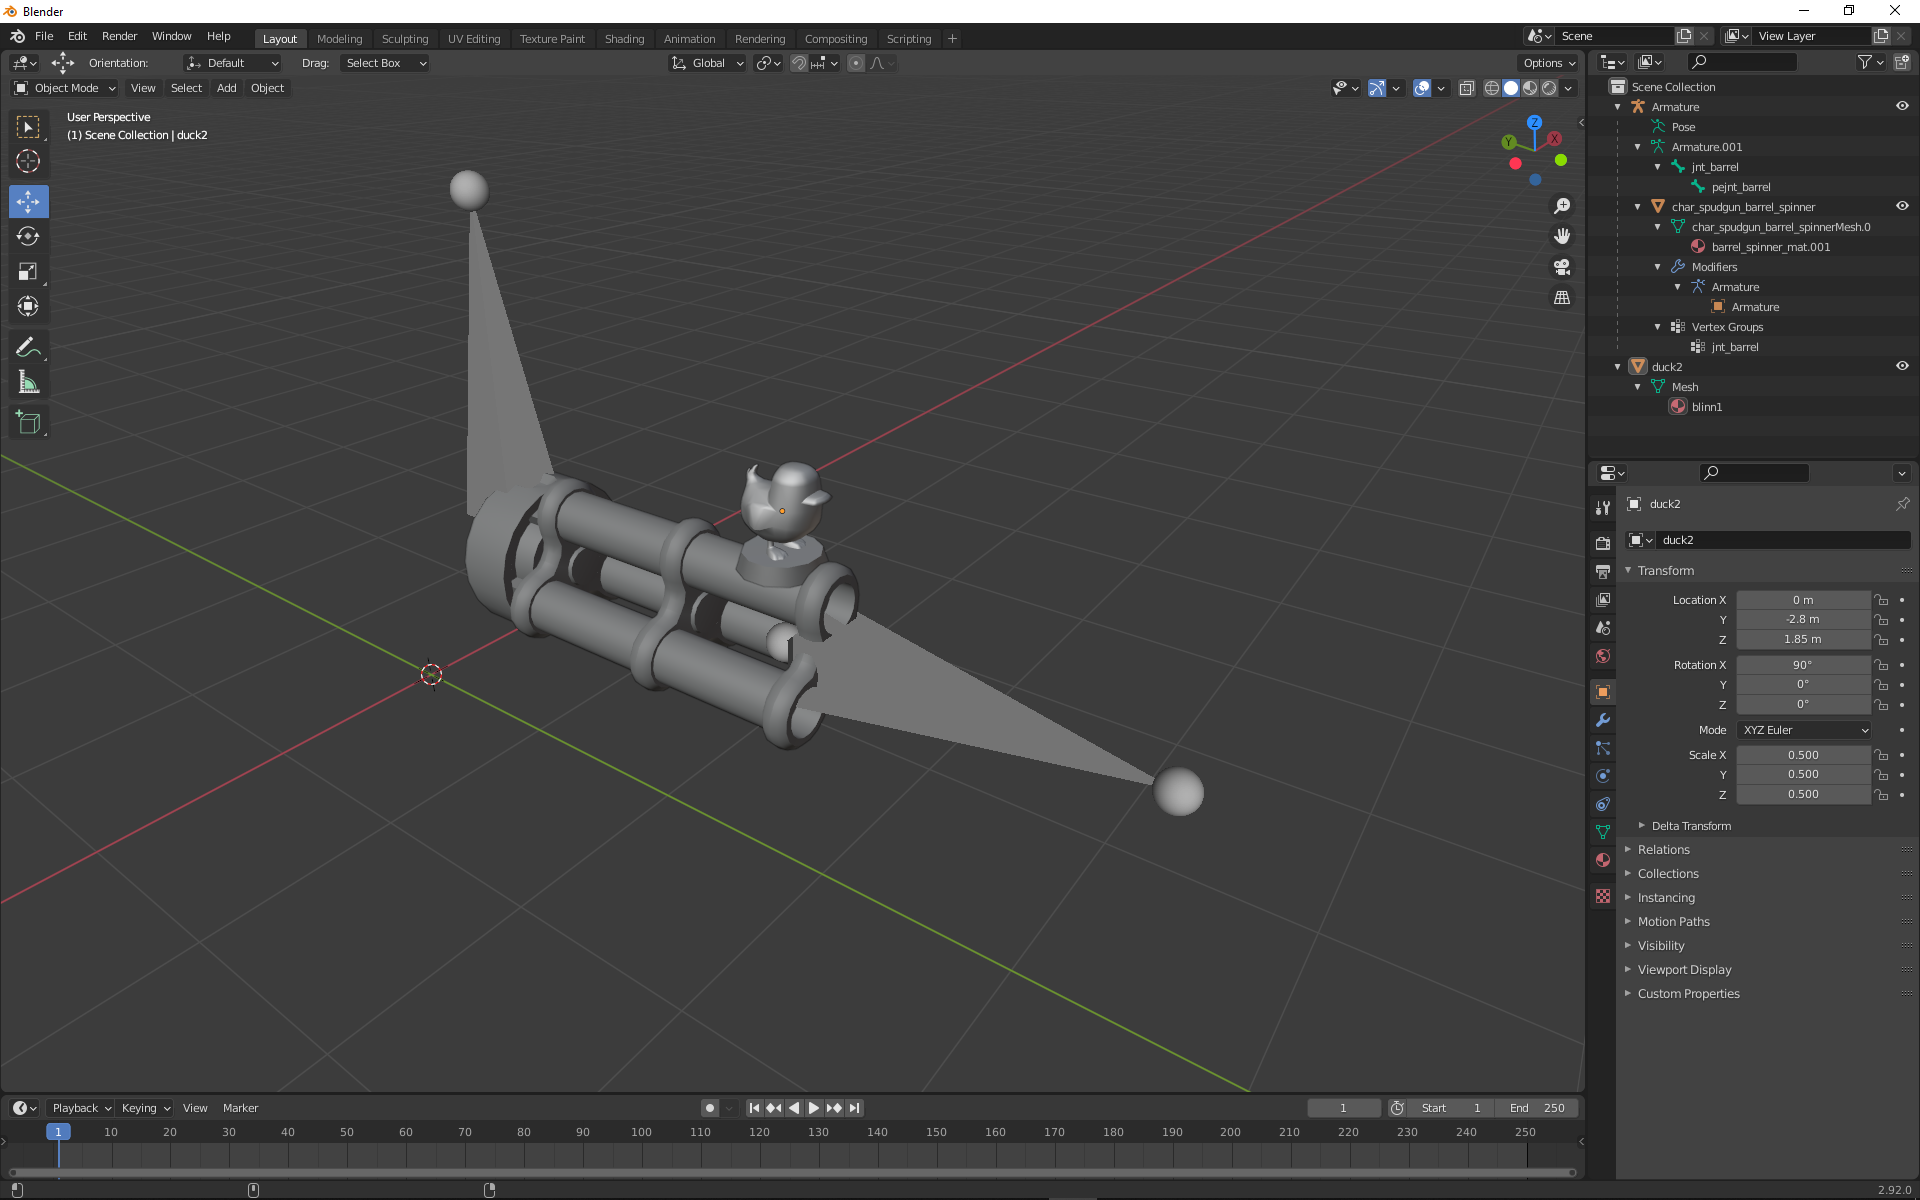Click the duck2 object name field
The image size is (1920, 1200).
tap(1782, 540)
